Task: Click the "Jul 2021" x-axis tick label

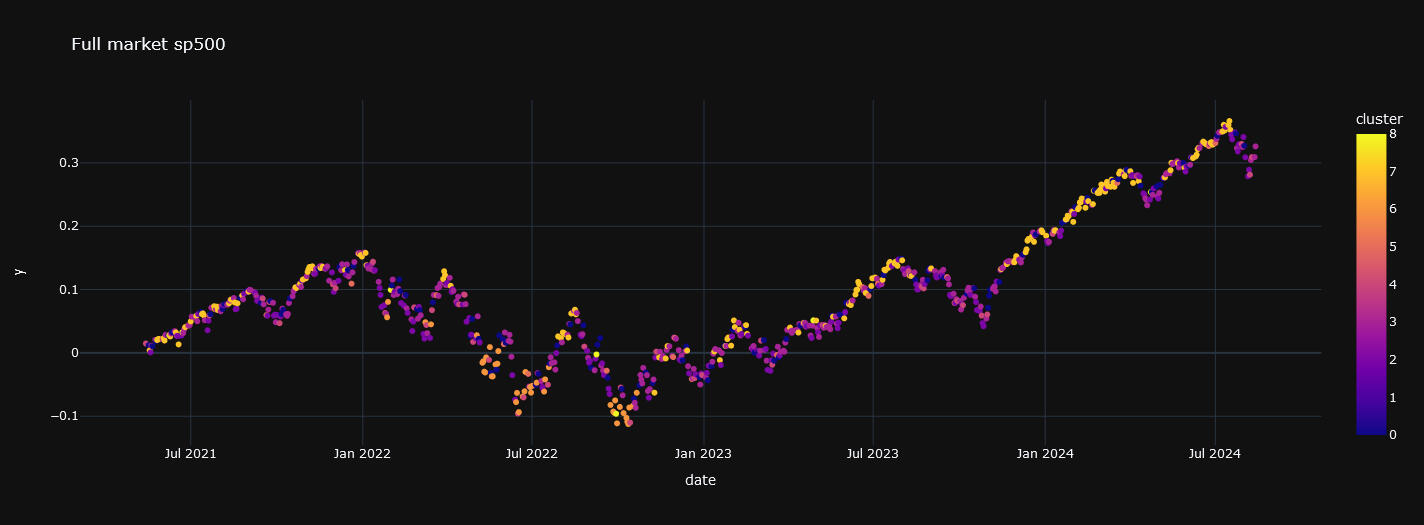Action: pyautogui.click(x=190, y=454)
